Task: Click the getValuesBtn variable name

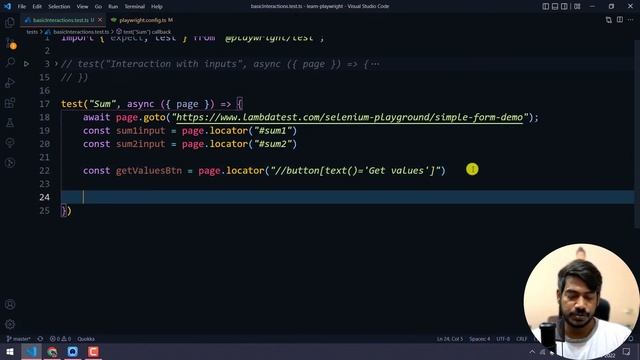Action: [149, 171]
